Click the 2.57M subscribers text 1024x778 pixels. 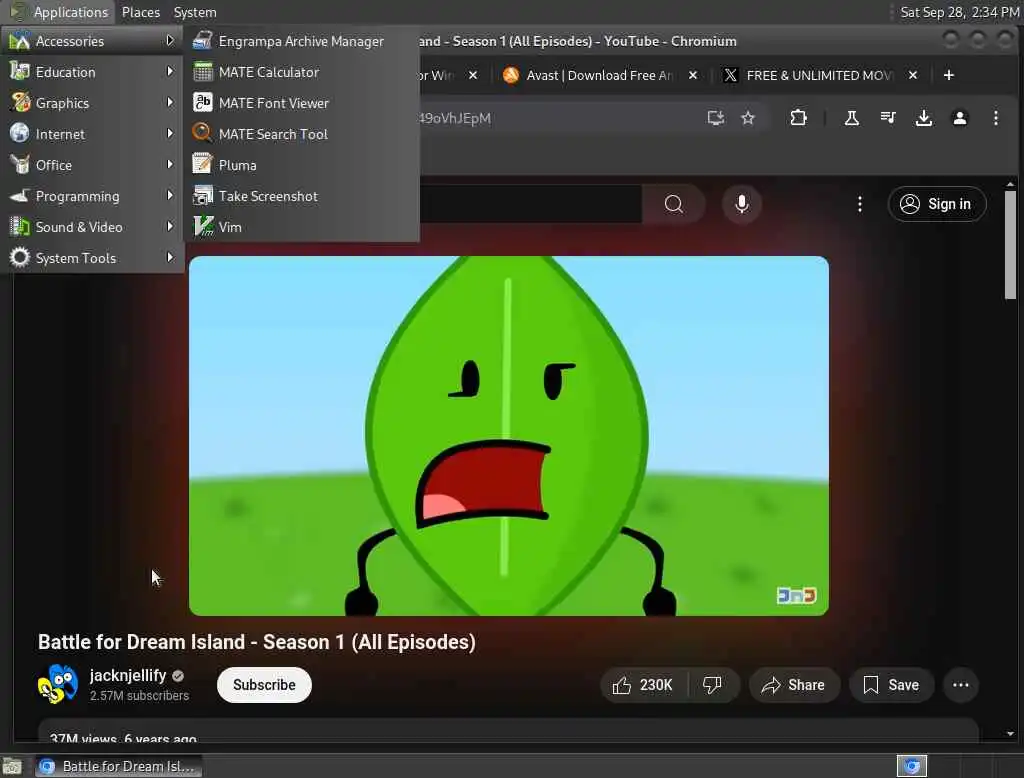[x=139, y=696]
